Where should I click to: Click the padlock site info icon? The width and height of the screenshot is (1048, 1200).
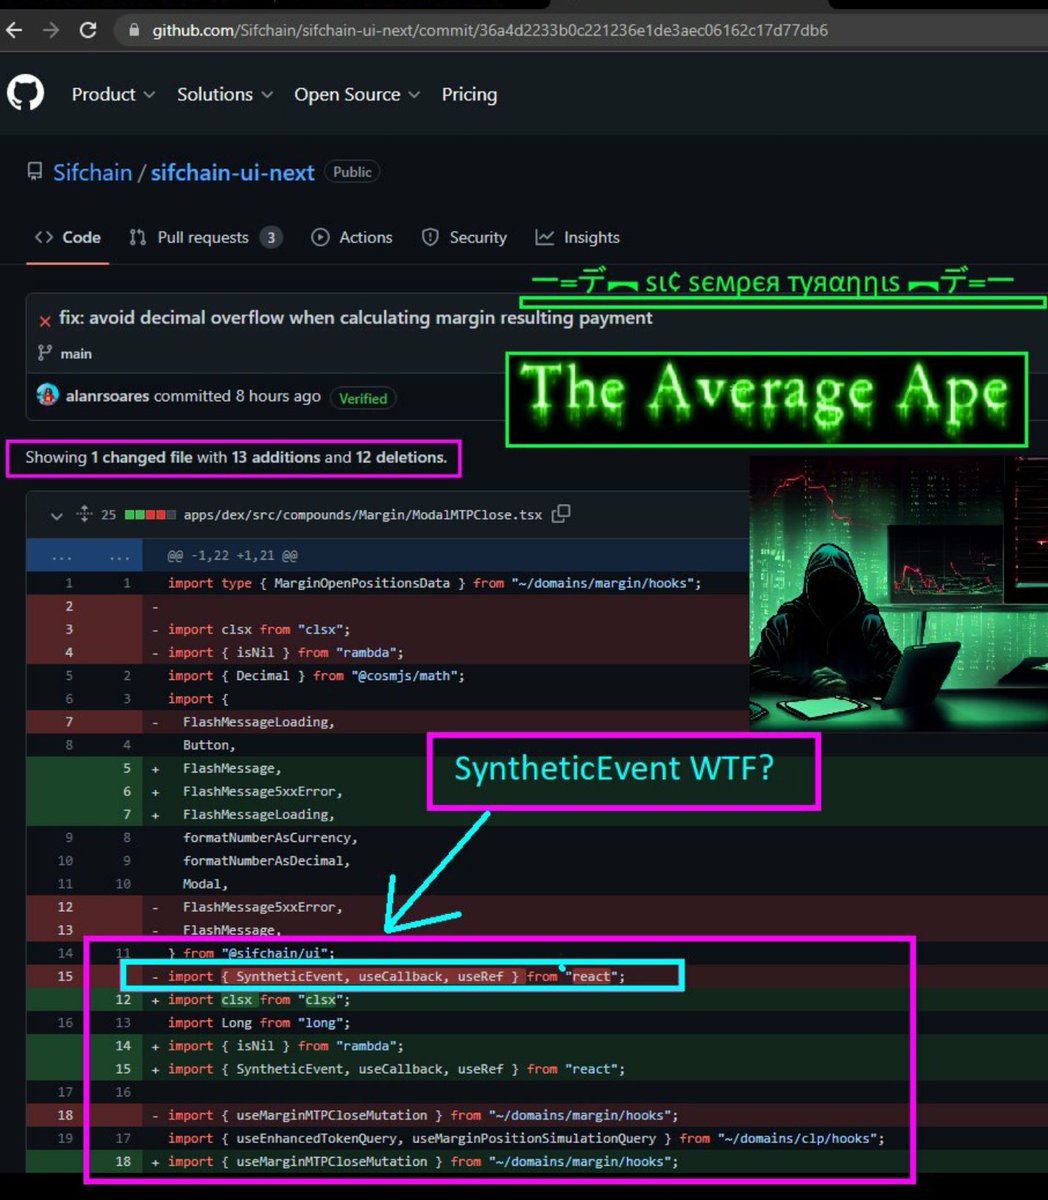134,31
